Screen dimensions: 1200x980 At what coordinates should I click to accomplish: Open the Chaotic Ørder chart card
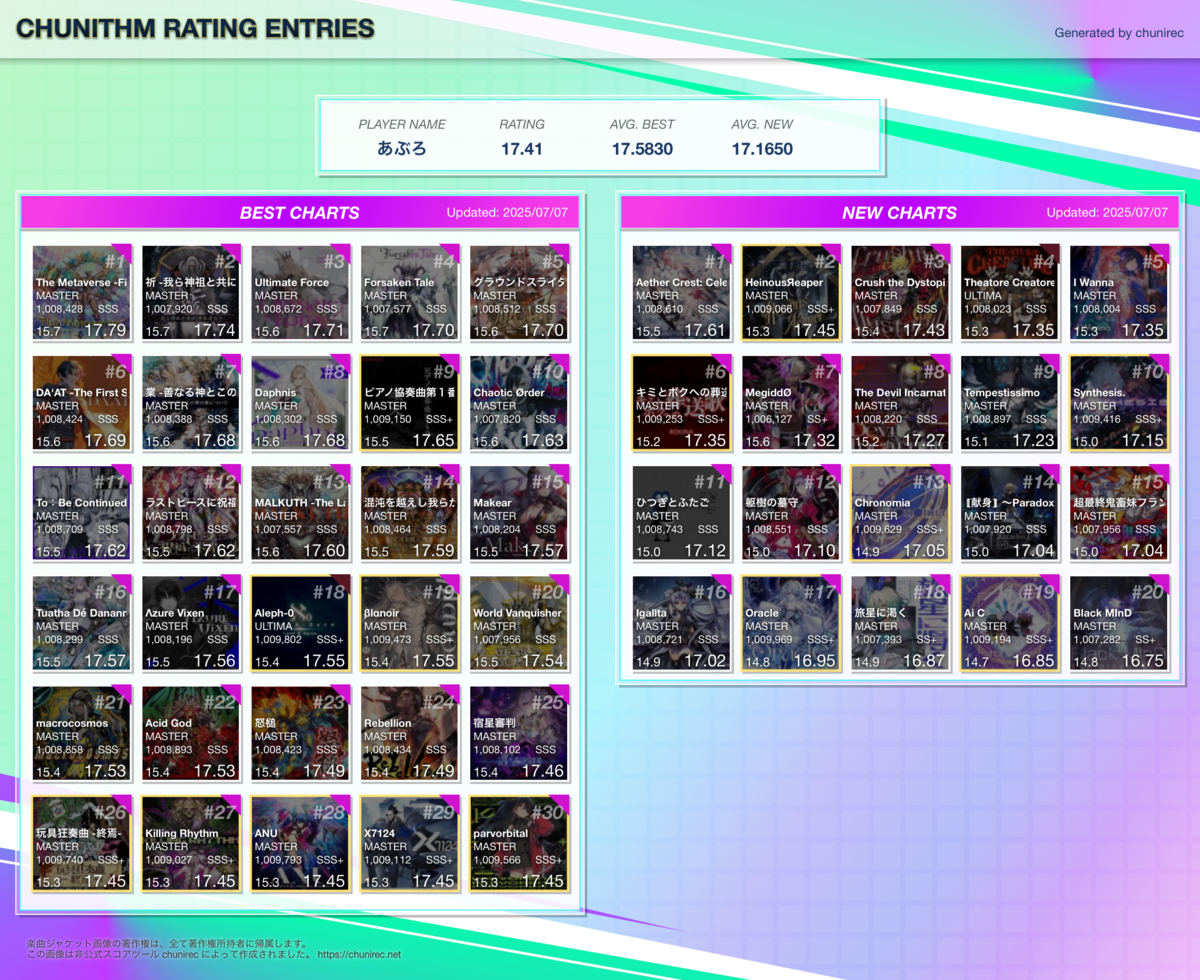point(522,403)
